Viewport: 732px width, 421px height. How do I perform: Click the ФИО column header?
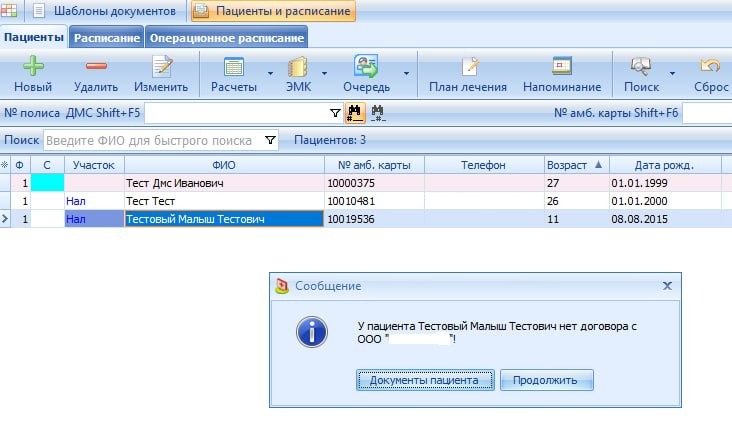(x=224, y=165)
